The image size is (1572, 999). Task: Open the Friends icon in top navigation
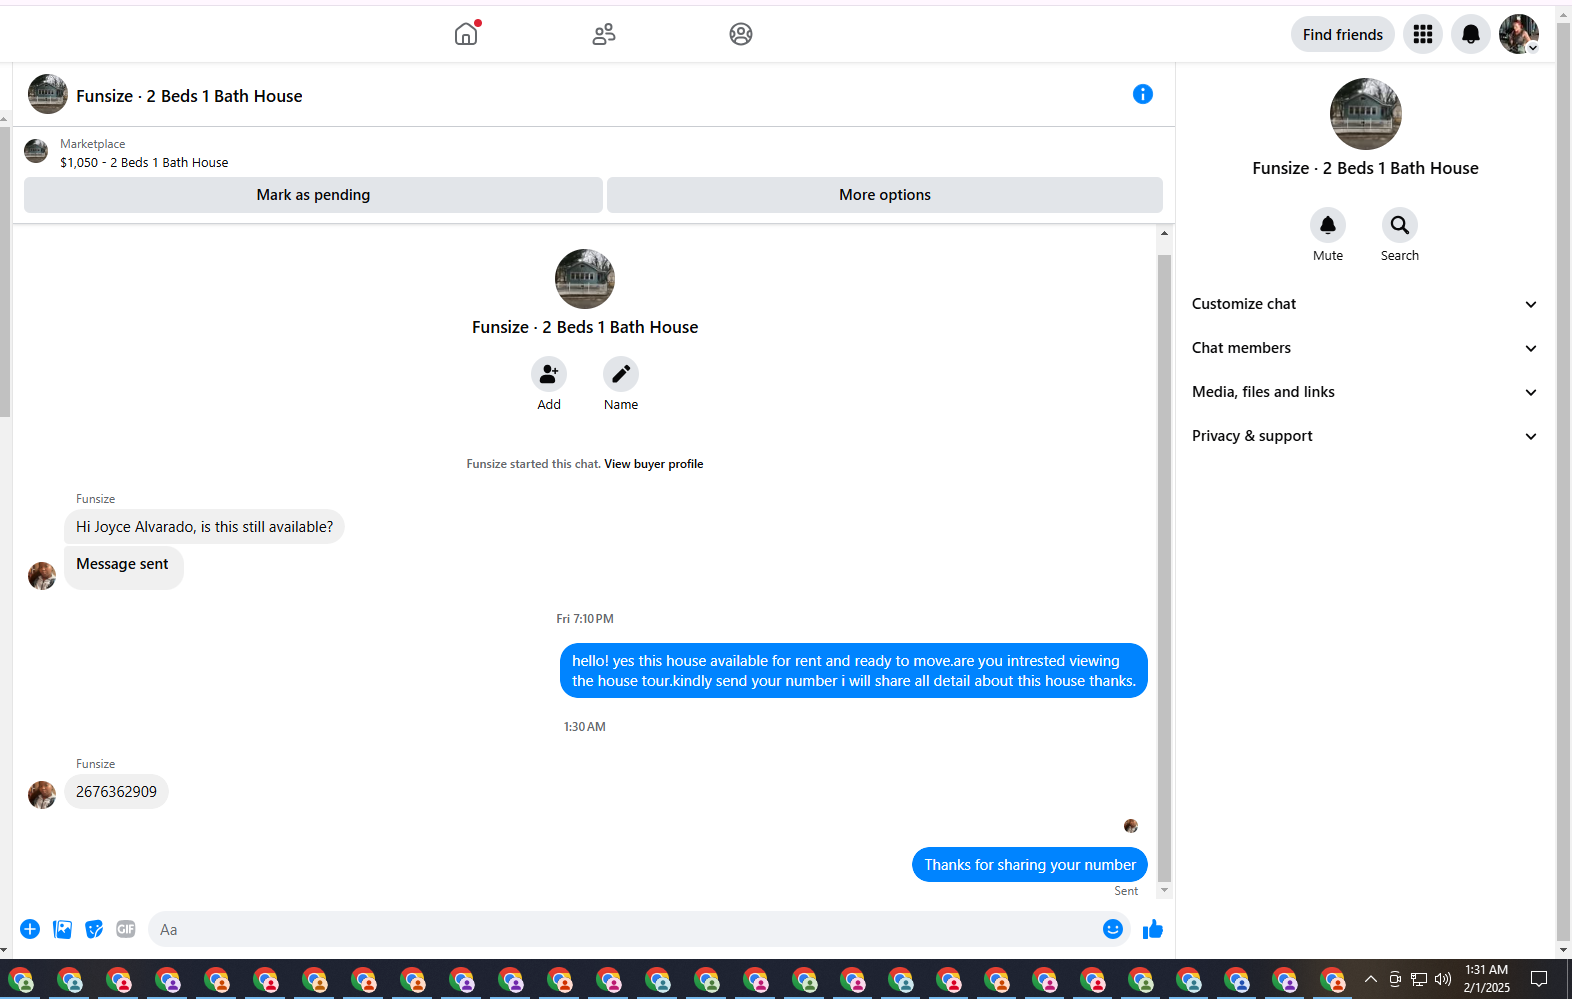point(604,34)
